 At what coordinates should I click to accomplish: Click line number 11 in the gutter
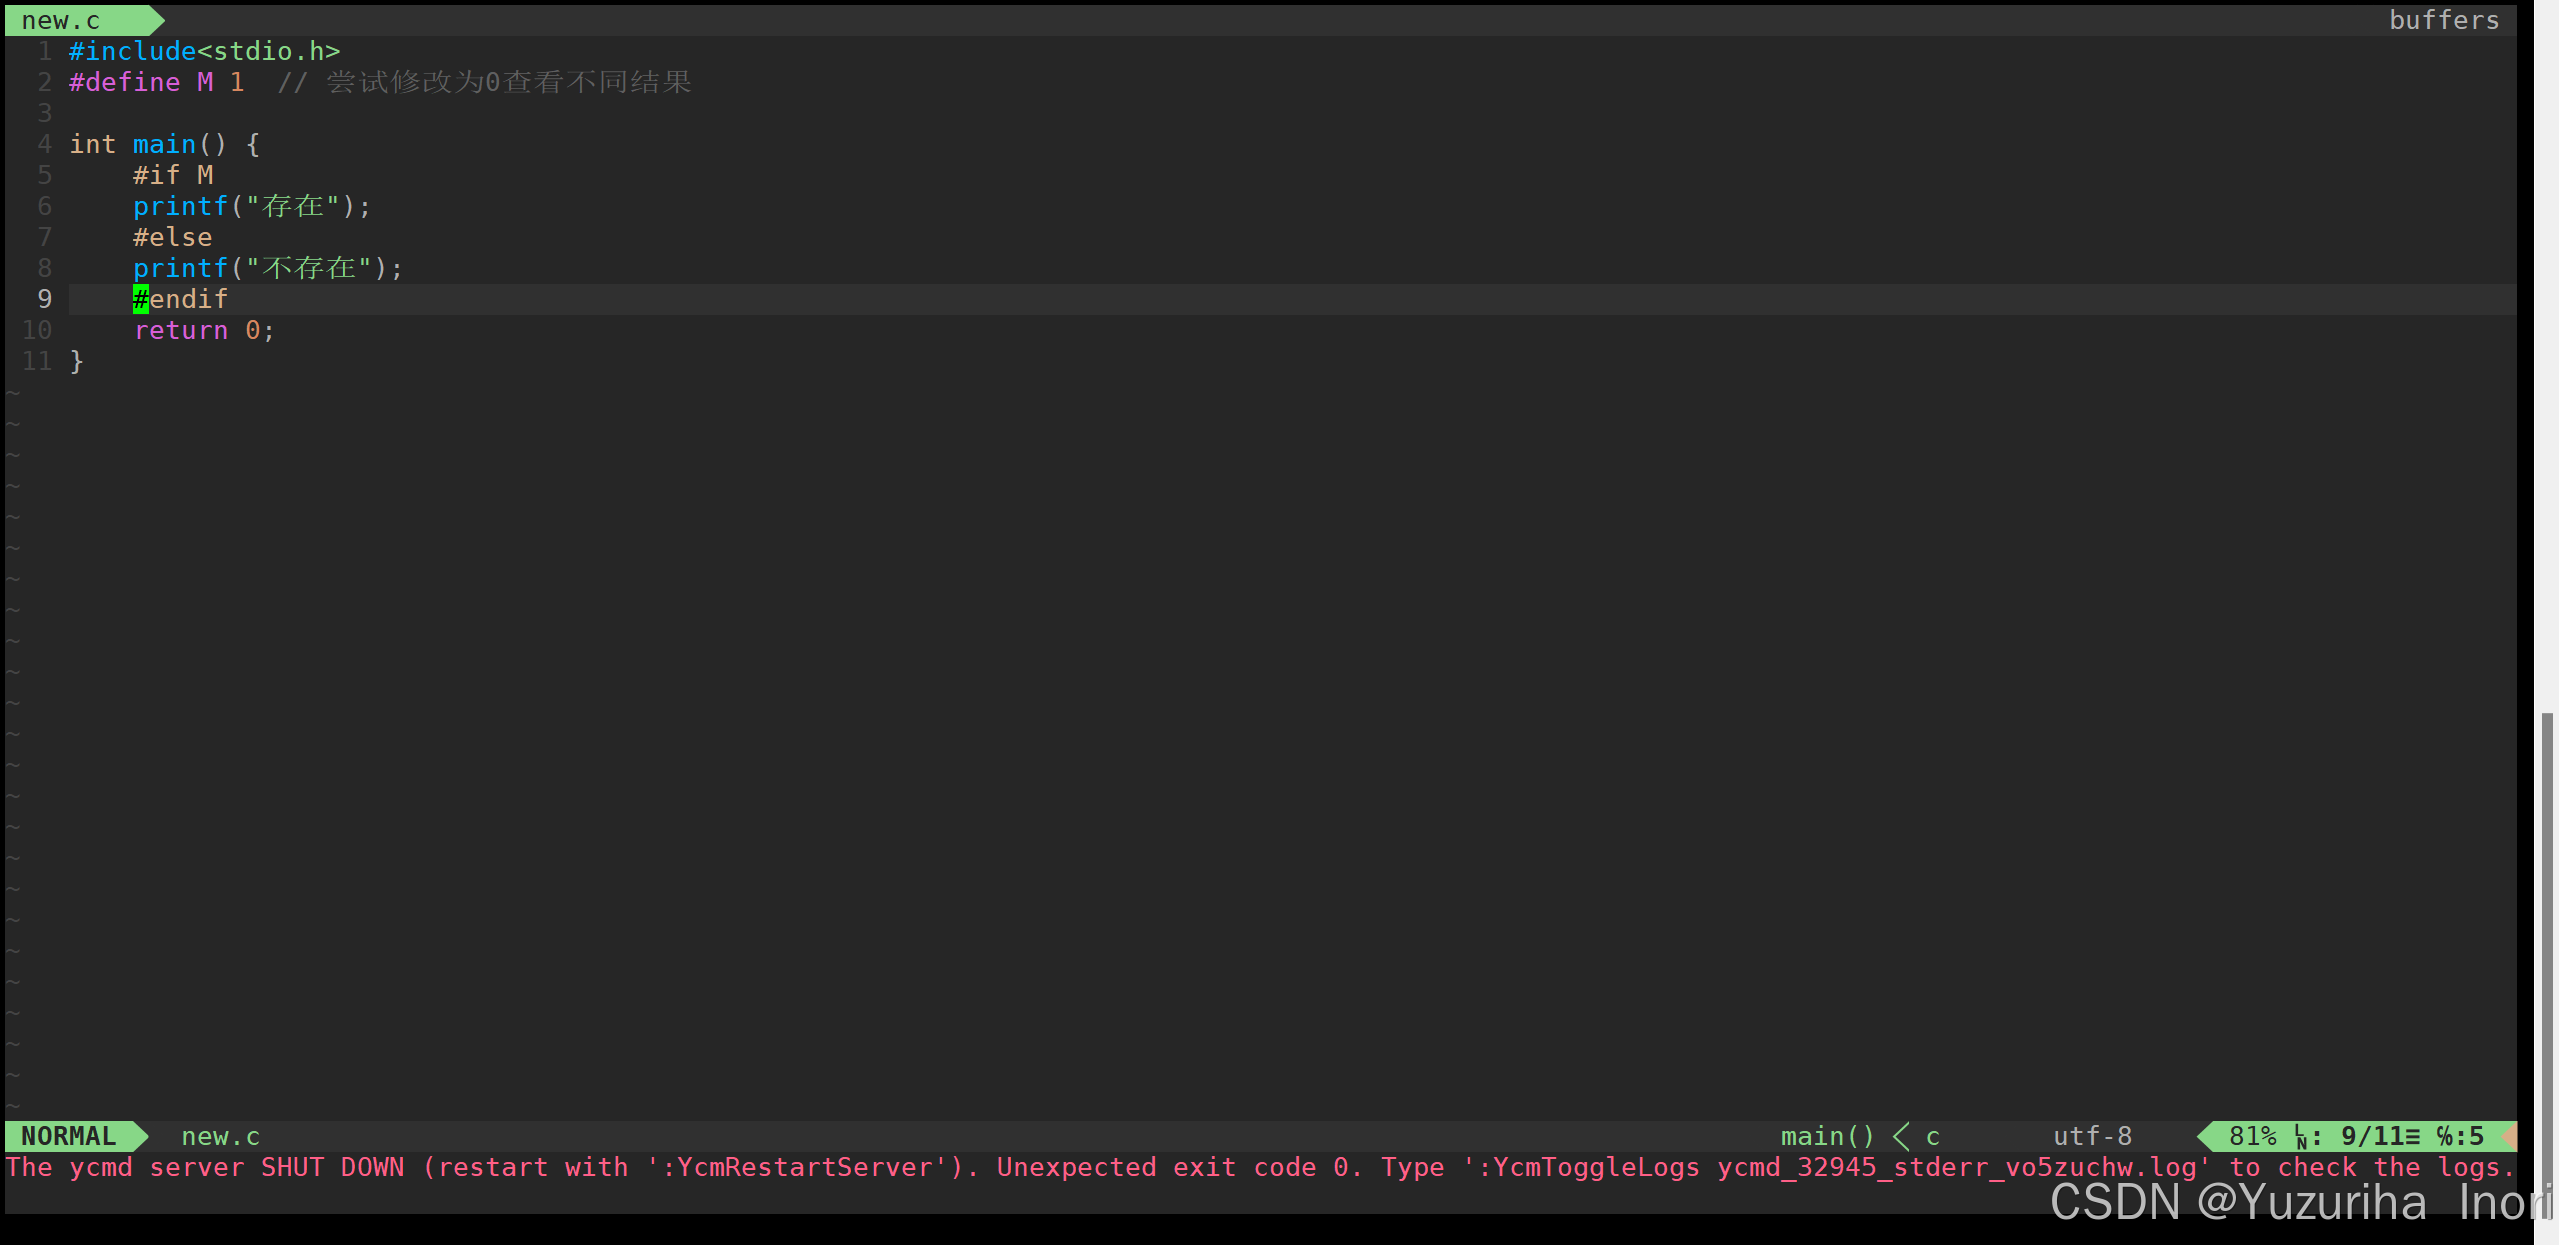pos(37,361)
